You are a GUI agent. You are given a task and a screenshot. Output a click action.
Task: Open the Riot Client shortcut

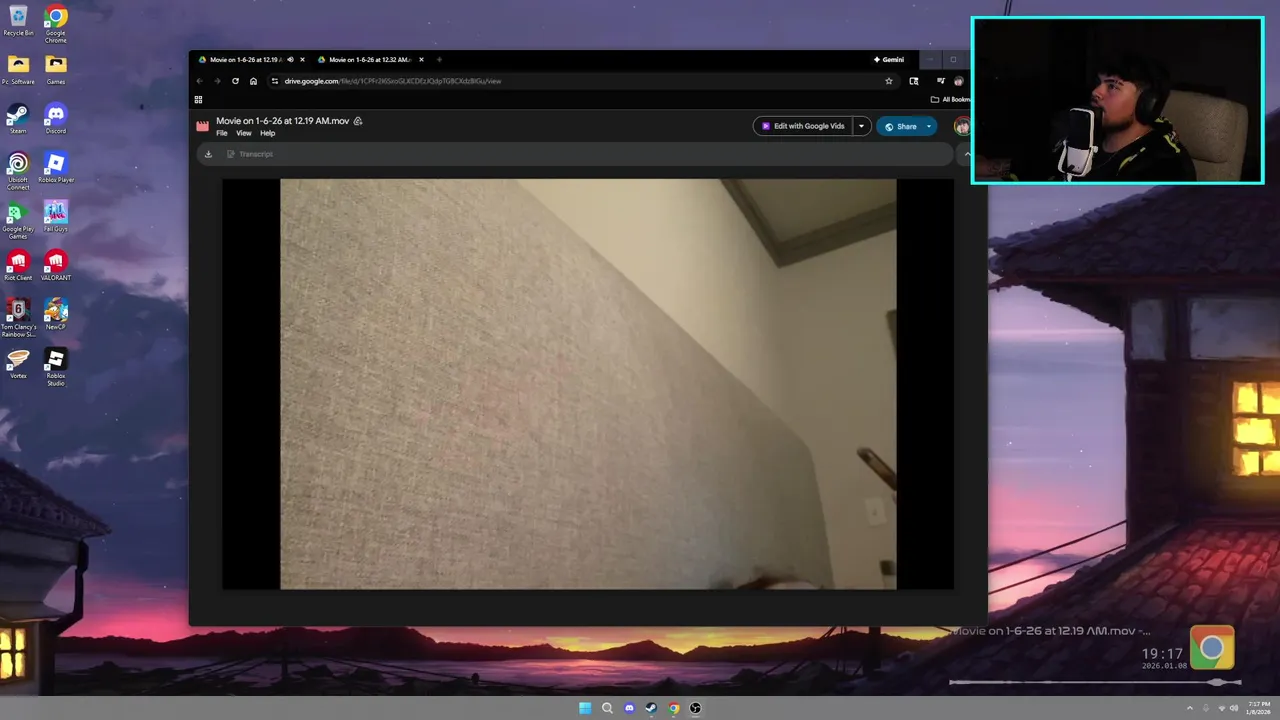[x=18, y=265]
